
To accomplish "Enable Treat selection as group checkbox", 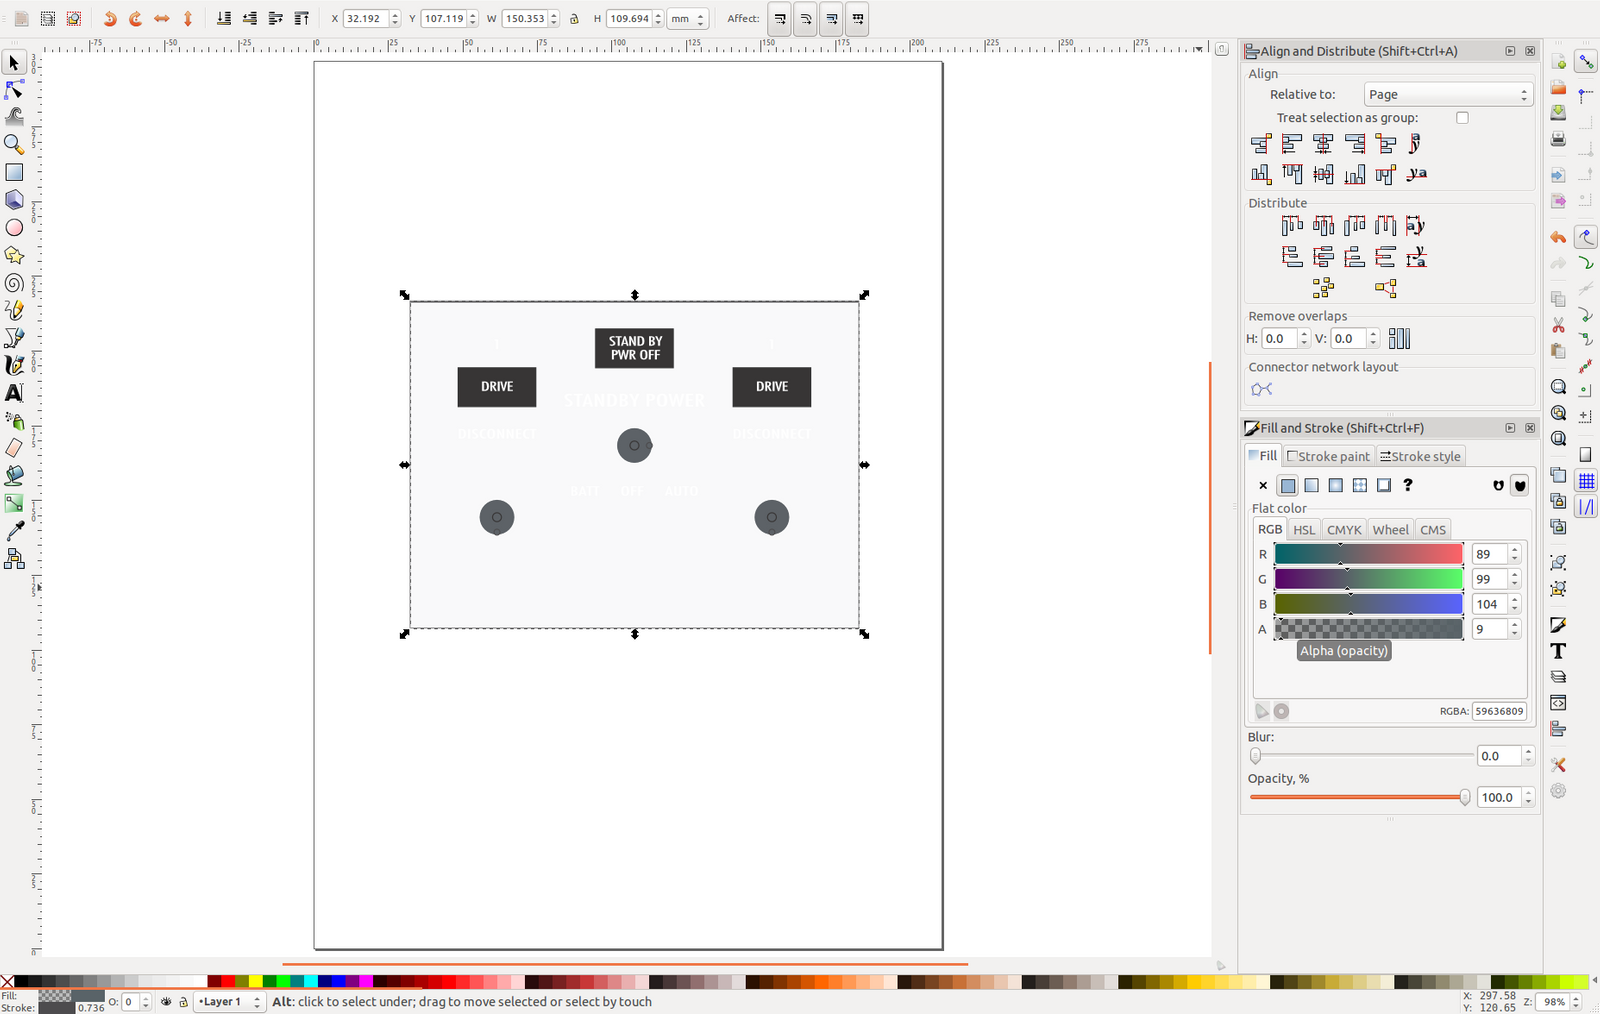I will coord(1462,118).
